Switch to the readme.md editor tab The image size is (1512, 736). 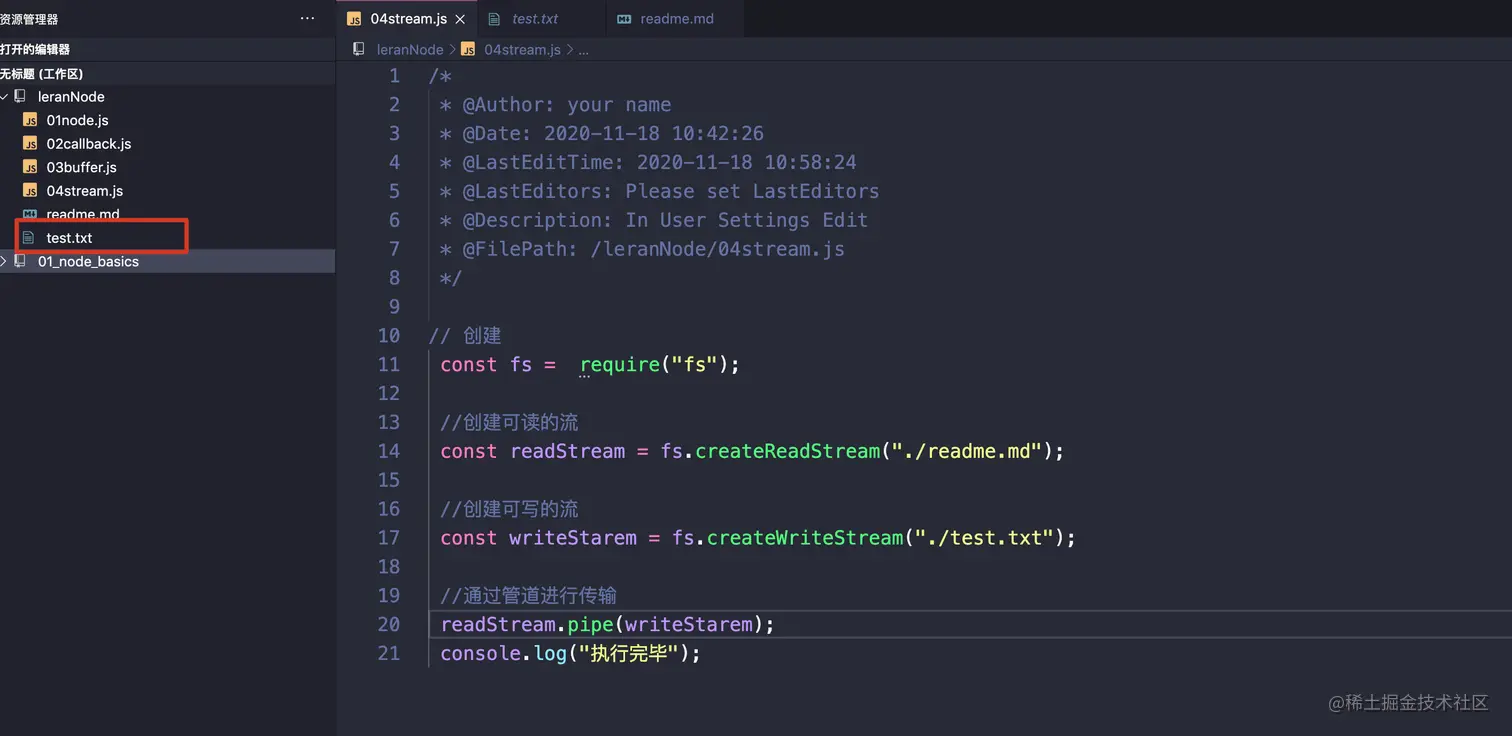677,19
